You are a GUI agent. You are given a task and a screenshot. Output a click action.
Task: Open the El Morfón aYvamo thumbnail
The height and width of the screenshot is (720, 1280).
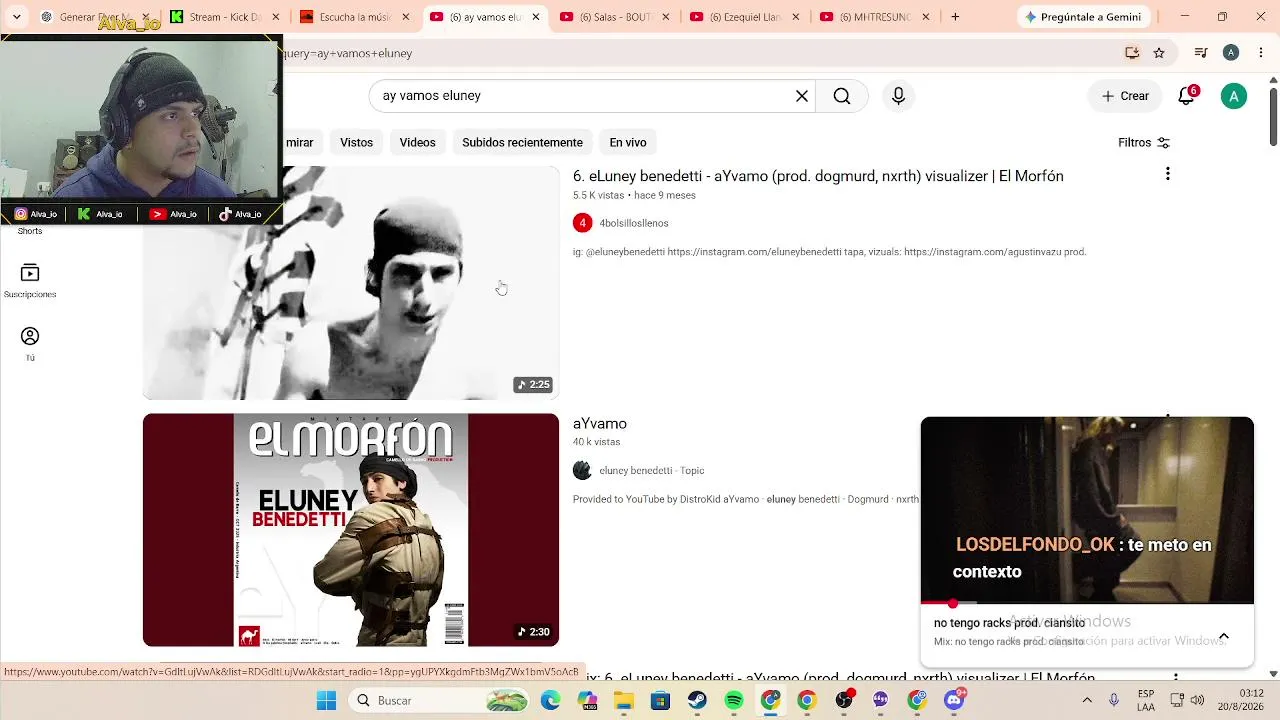coord(350,530)
